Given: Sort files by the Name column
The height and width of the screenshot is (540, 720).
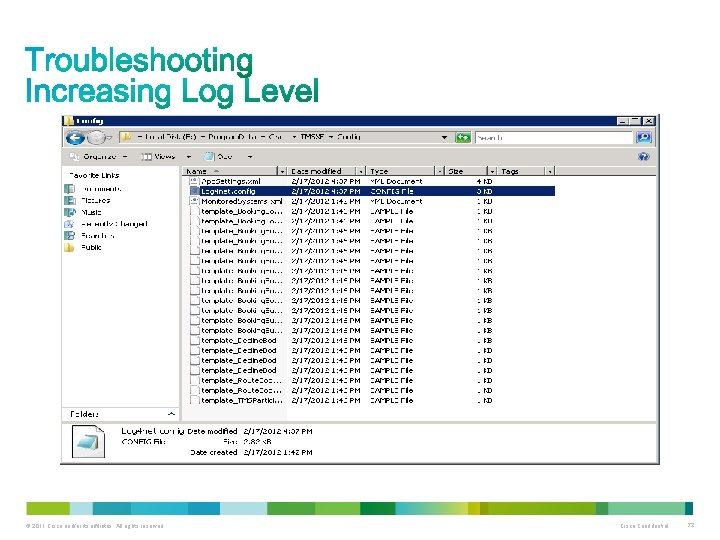Looking at the screenshot, I should coord(230,171).
